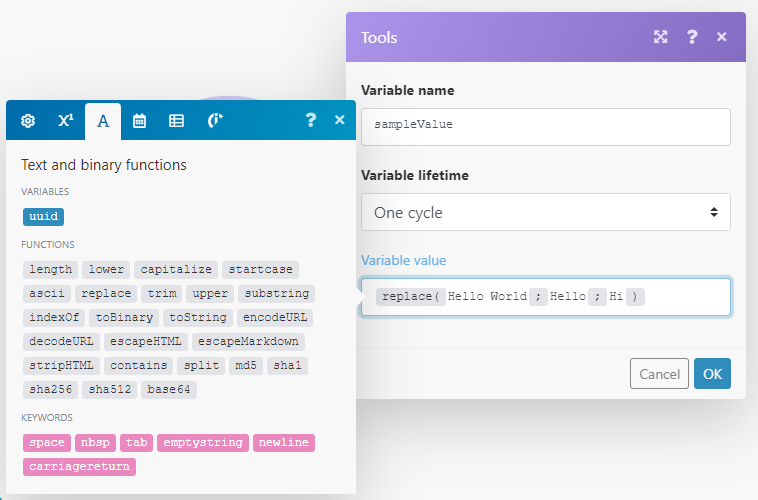Viewport: 758px width, 500px height.
Task: Insert the startcase function
Action: 261,270
